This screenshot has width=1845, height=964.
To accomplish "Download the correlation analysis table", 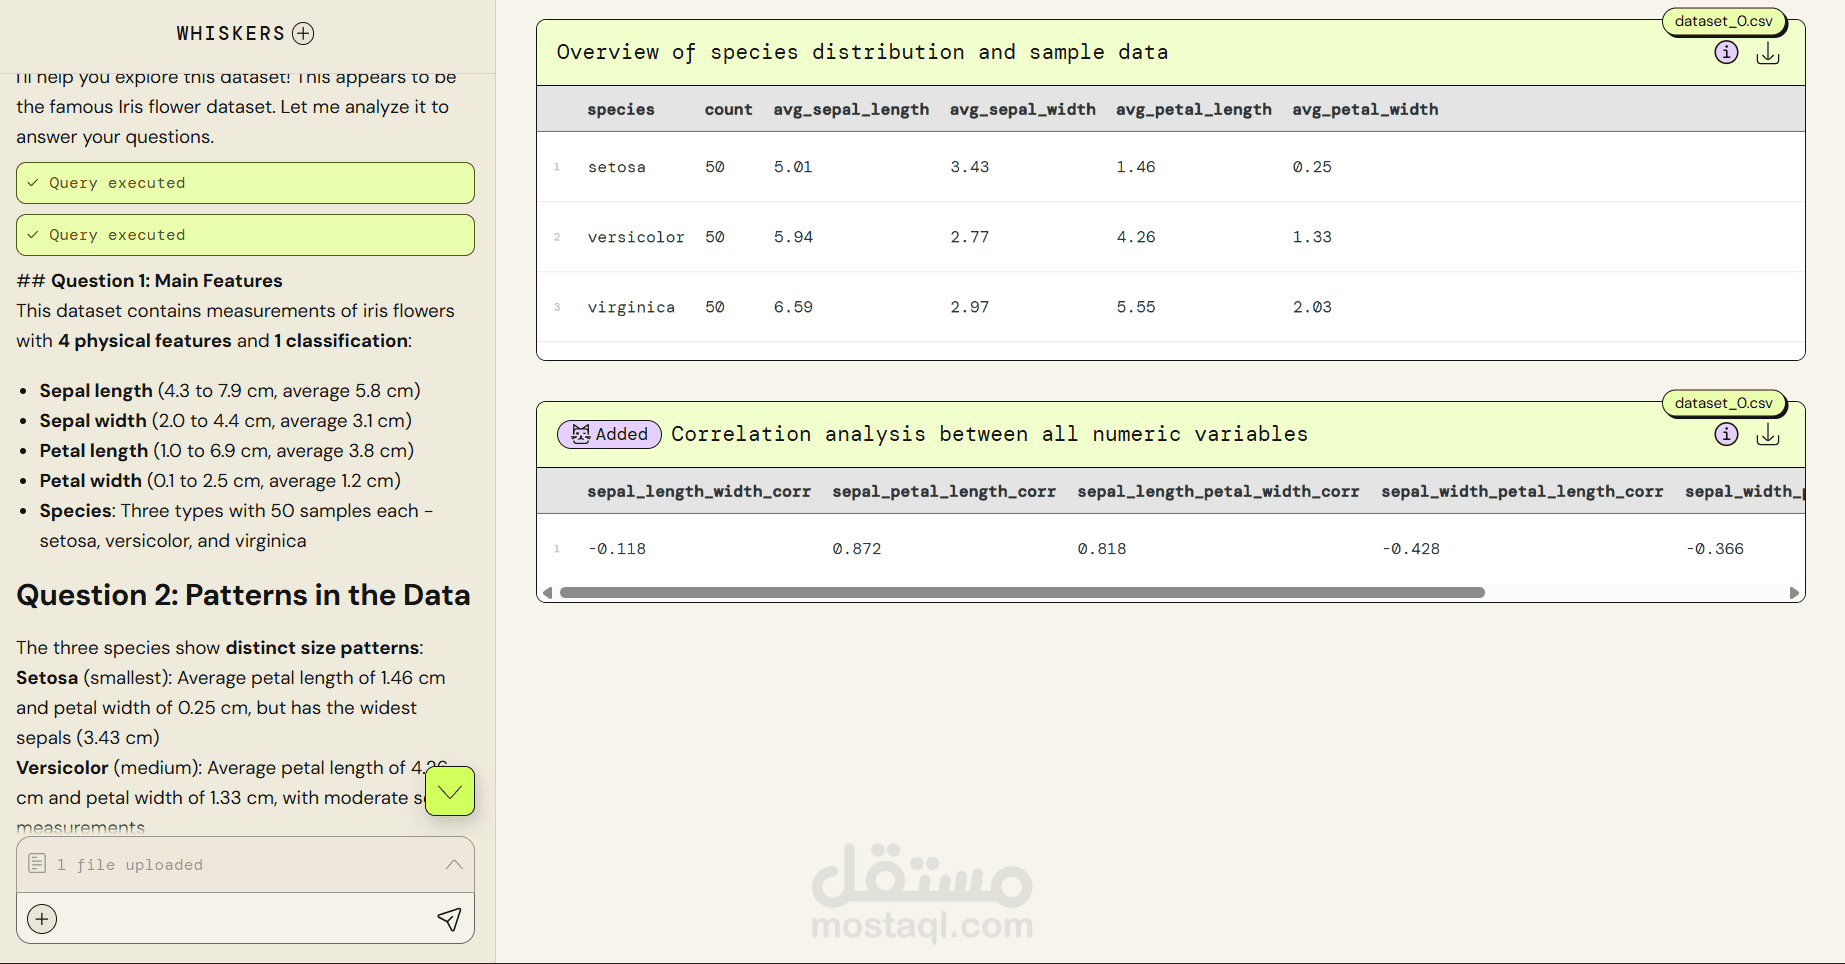I will click(1768, 434).
